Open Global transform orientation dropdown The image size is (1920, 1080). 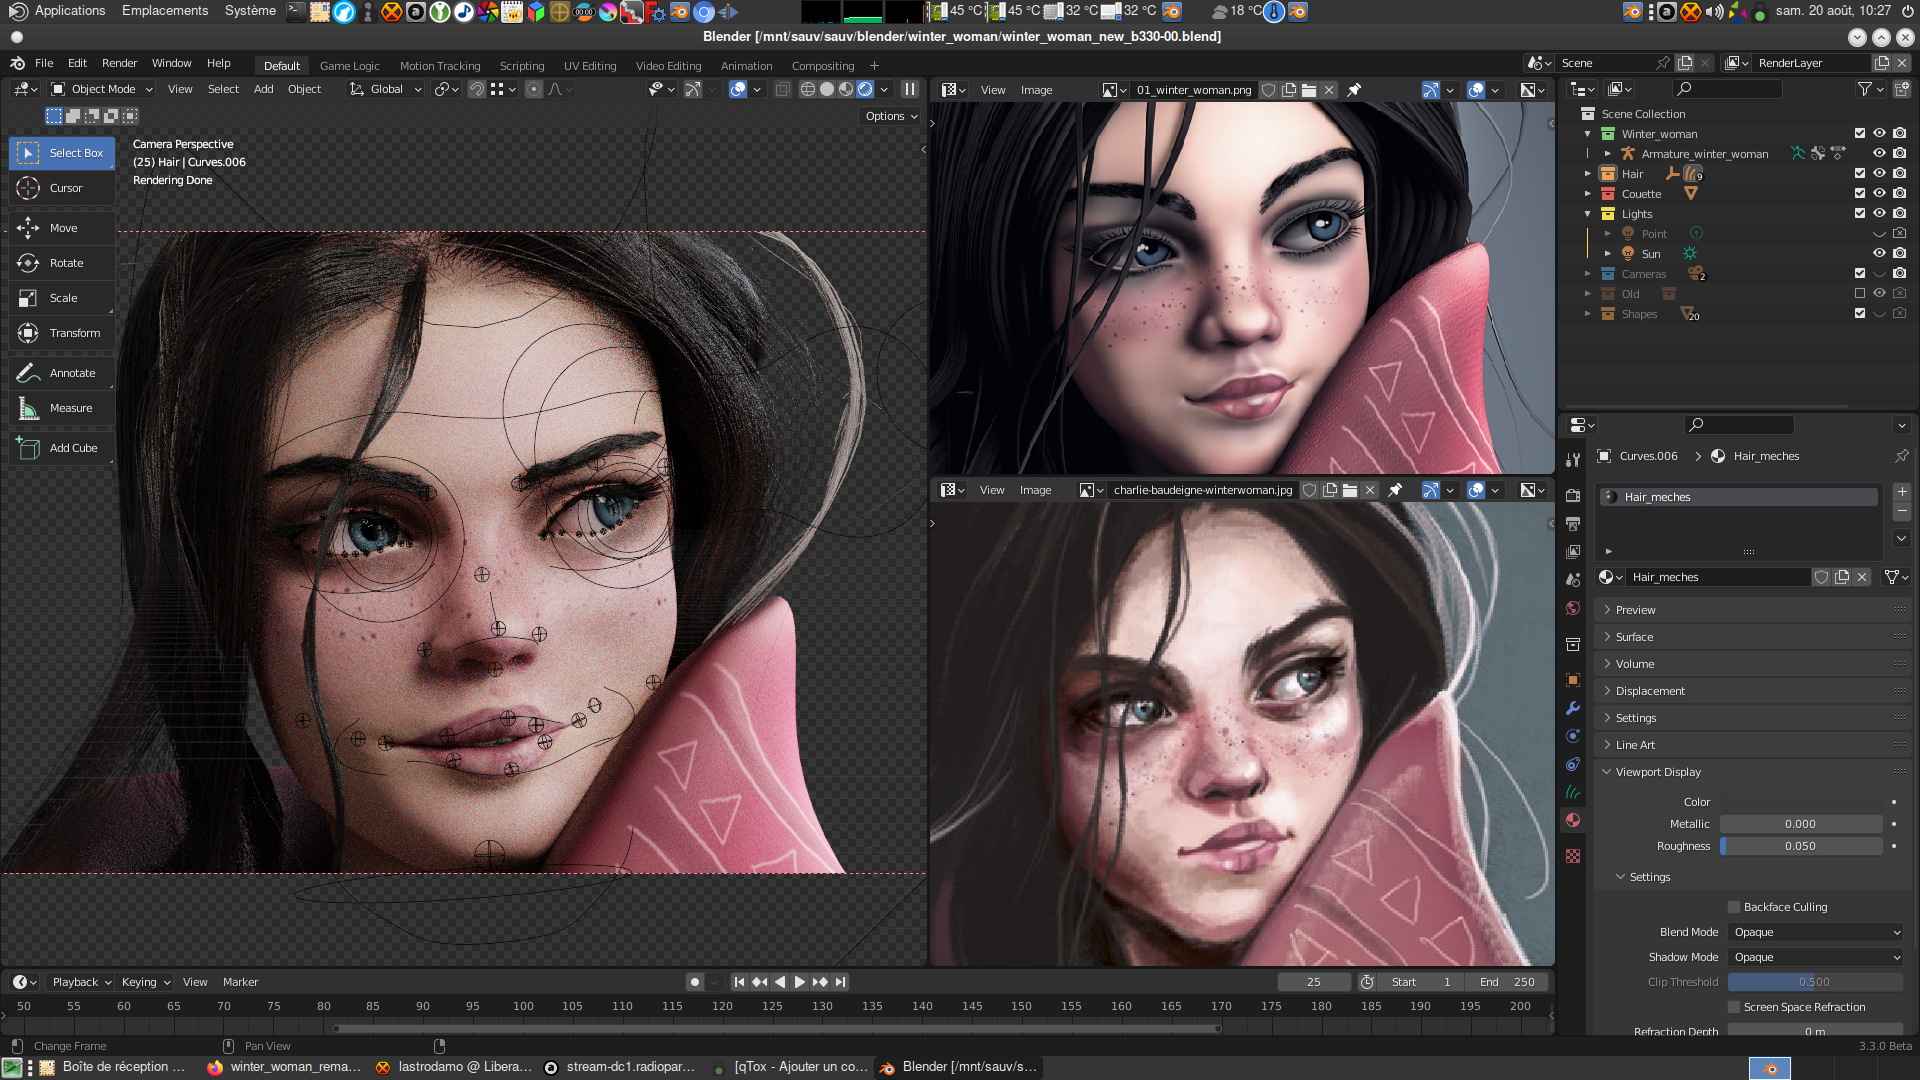(x=385, y=89)
